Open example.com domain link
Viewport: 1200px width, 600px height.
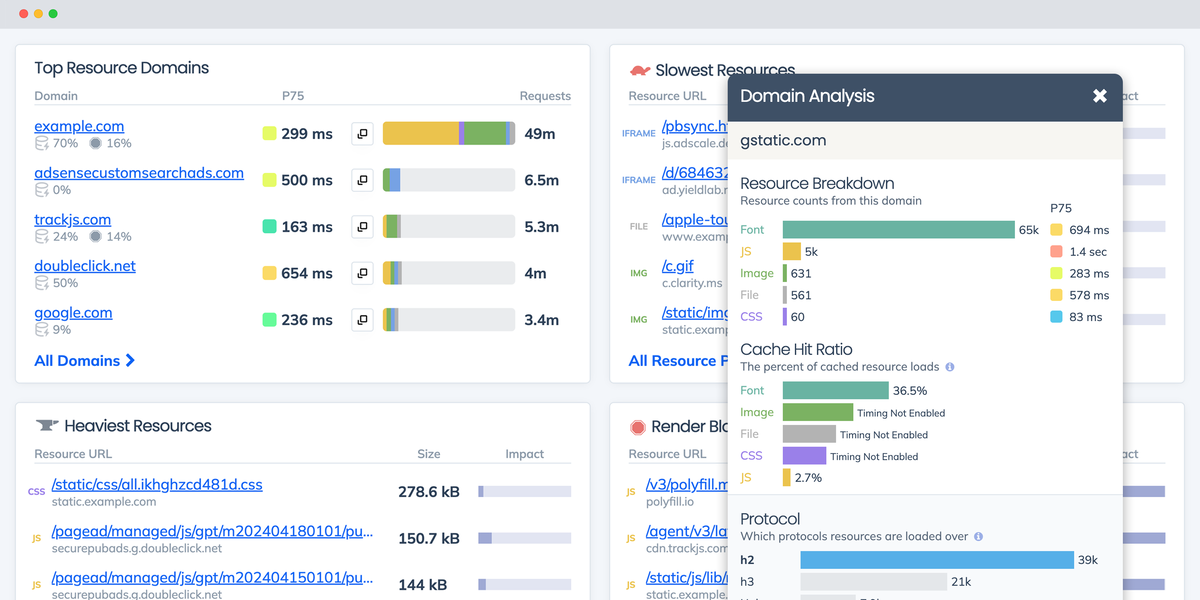click(x=79, y=126)
